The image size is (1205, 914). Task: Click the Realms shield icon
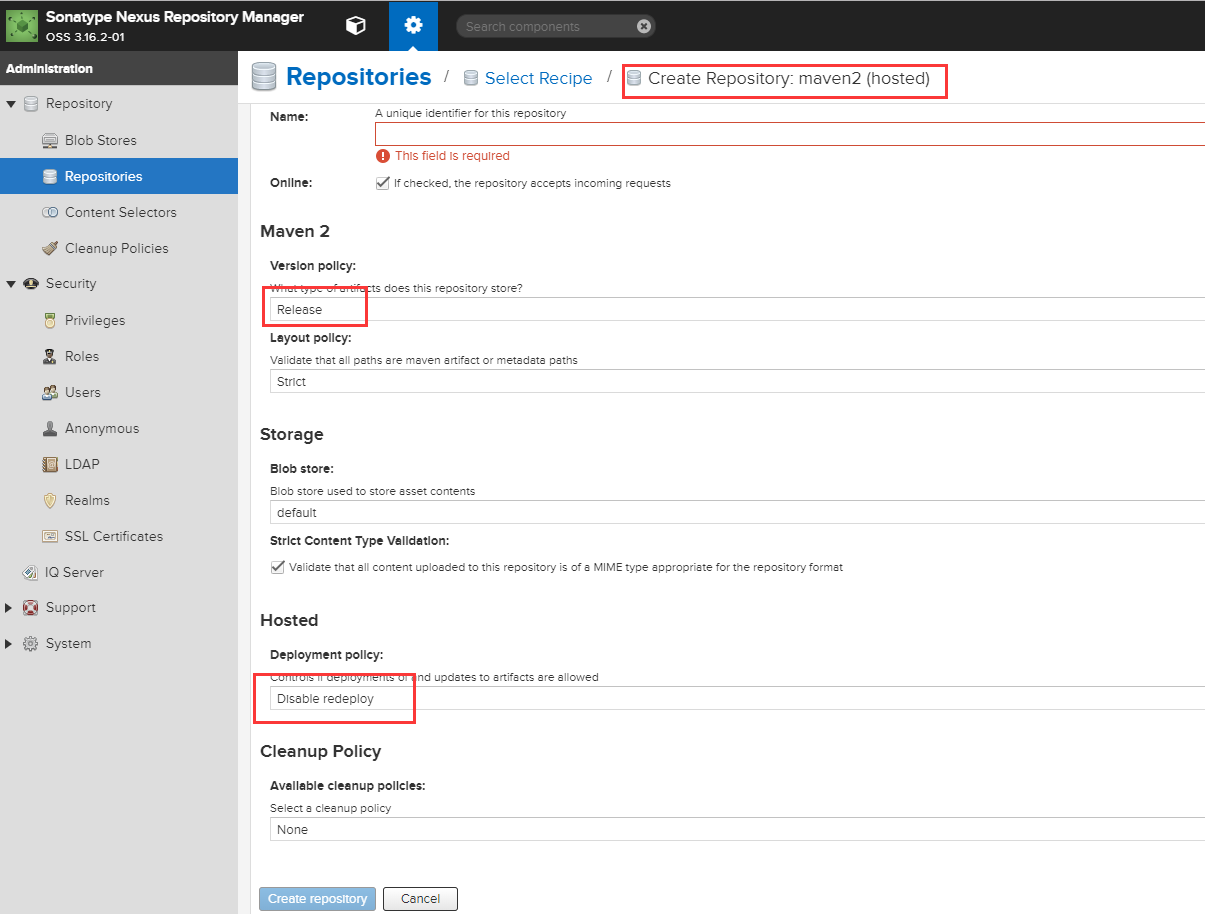50,500
